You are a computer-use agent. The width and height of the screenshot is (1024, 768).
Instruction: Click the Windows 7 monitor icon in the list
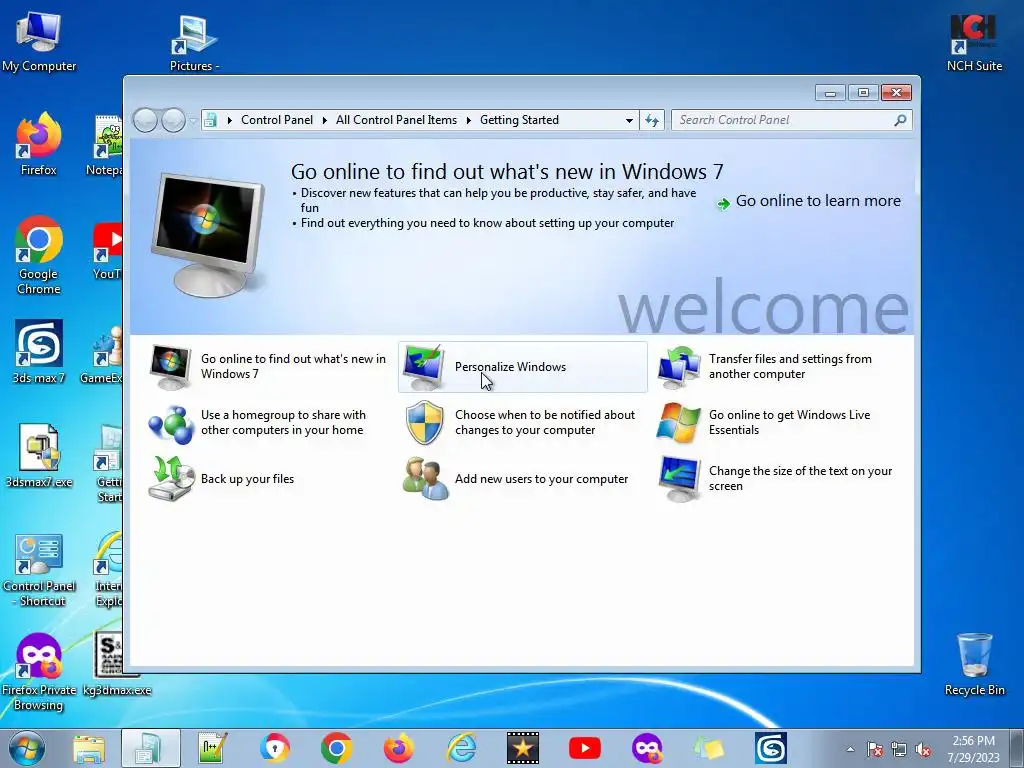tap(170, 367)
